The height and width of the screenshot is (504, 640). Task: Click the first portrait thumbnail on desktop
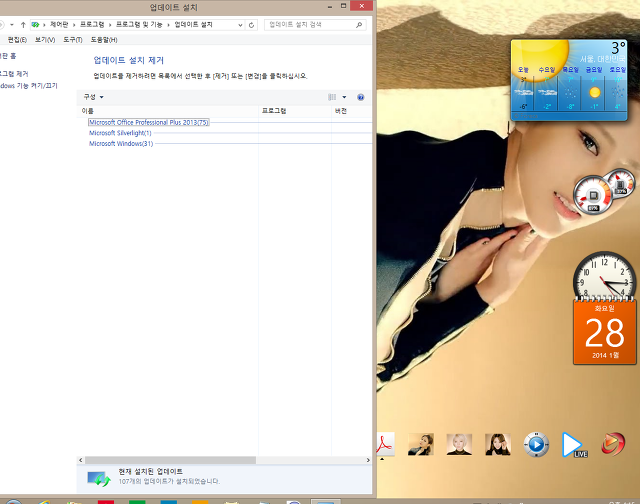421,444
